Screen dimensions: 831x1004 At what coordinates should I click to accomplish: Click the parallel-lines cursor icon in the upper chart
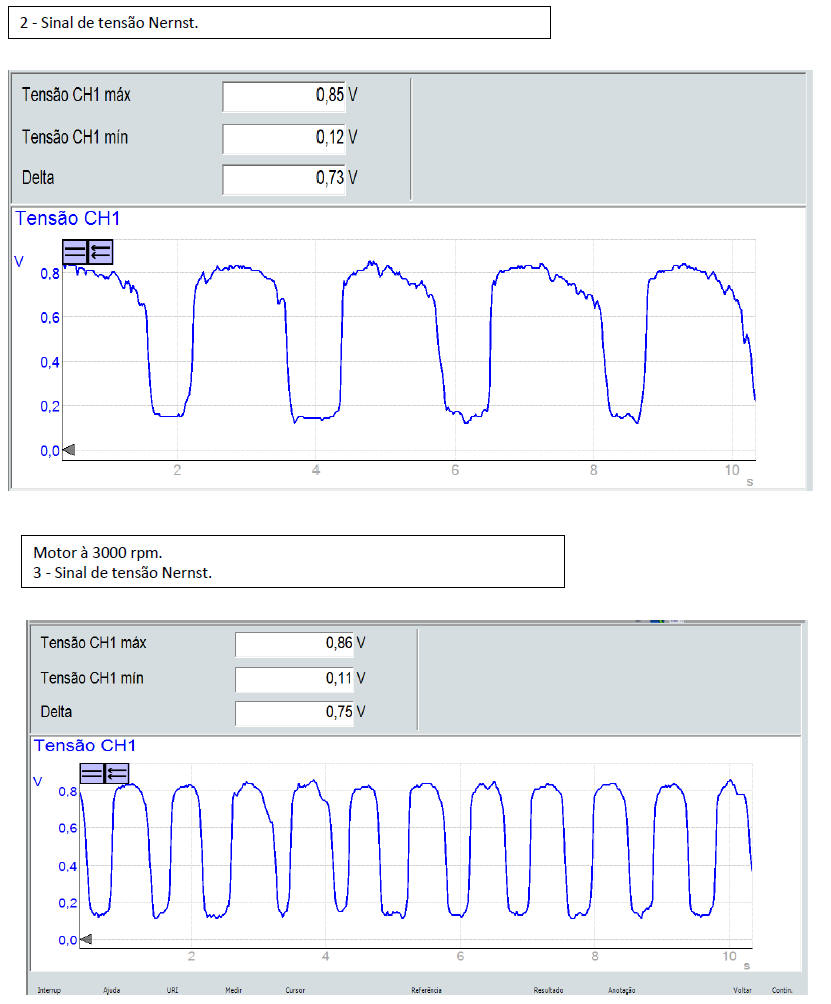75,252
